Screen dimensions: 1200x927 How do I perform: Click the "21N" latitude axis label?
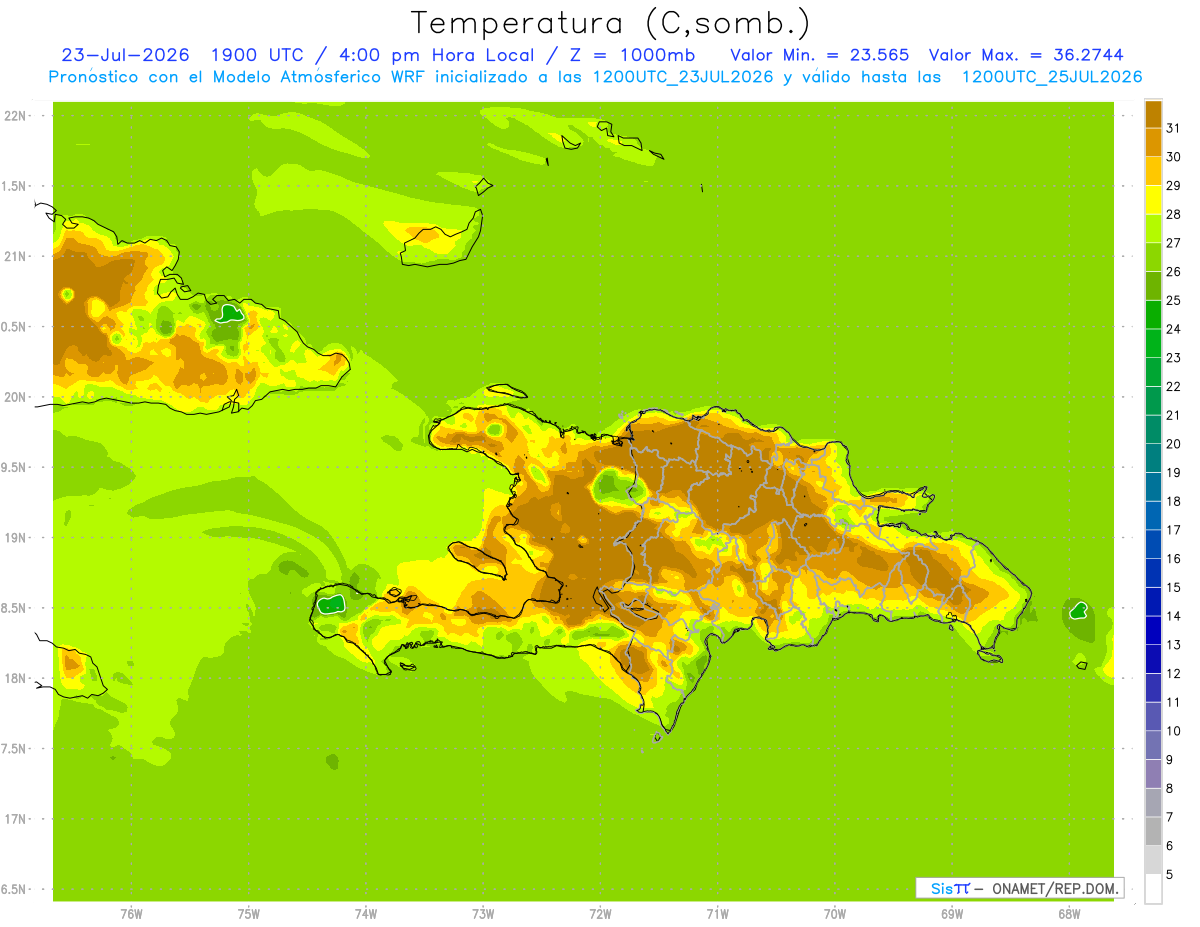tap(15, 256)
